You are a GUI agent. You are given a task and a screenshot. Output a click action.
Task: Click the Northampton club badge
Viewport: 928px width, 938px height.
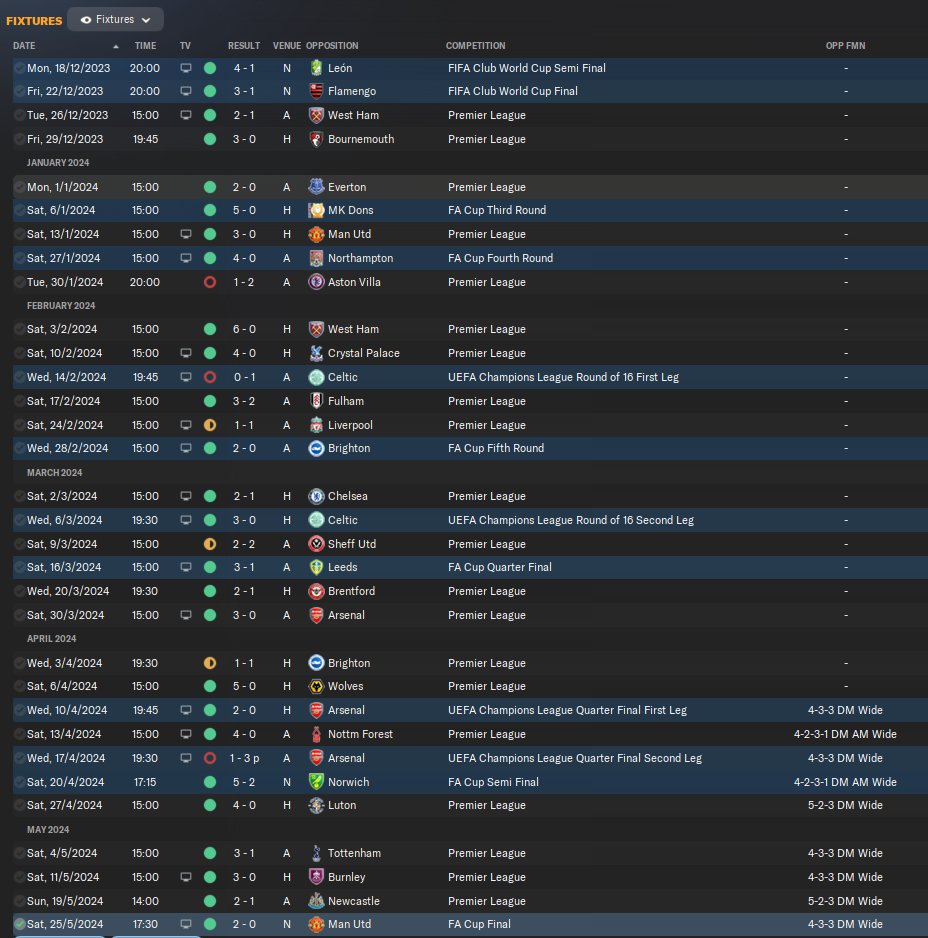tap(316, 258)
